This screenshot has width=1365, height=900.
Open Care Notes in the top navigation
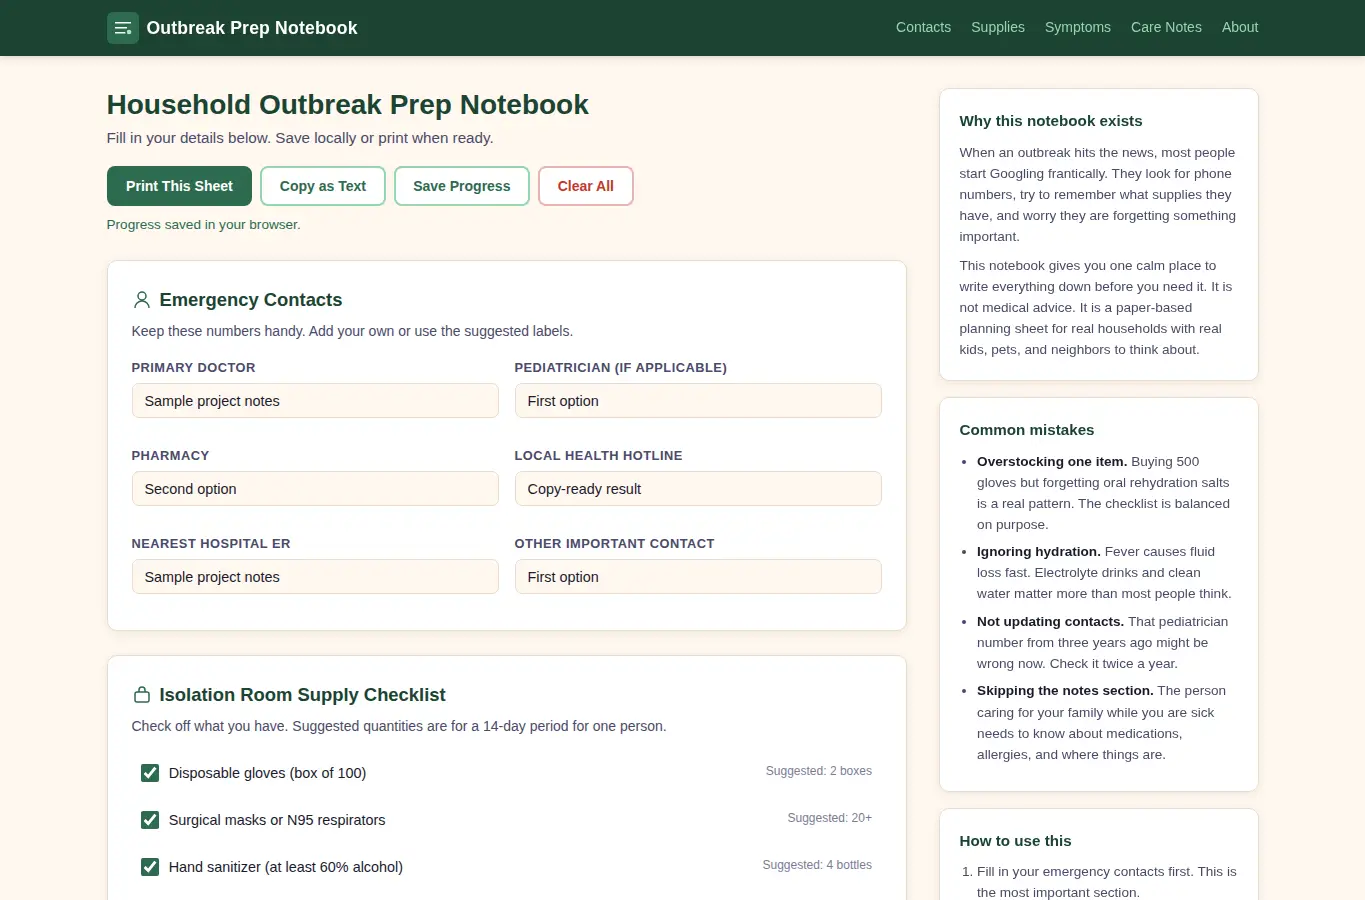click(x=1166, y=27)
